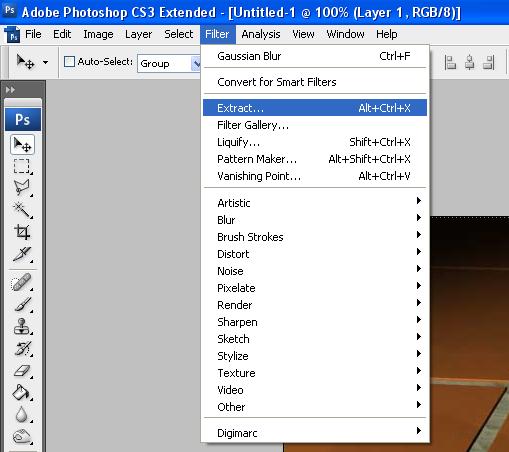The width and height of the screenshot is (509, 452).
Task: Expand the Sharpen filter submenu
Action: click(315, 322)
